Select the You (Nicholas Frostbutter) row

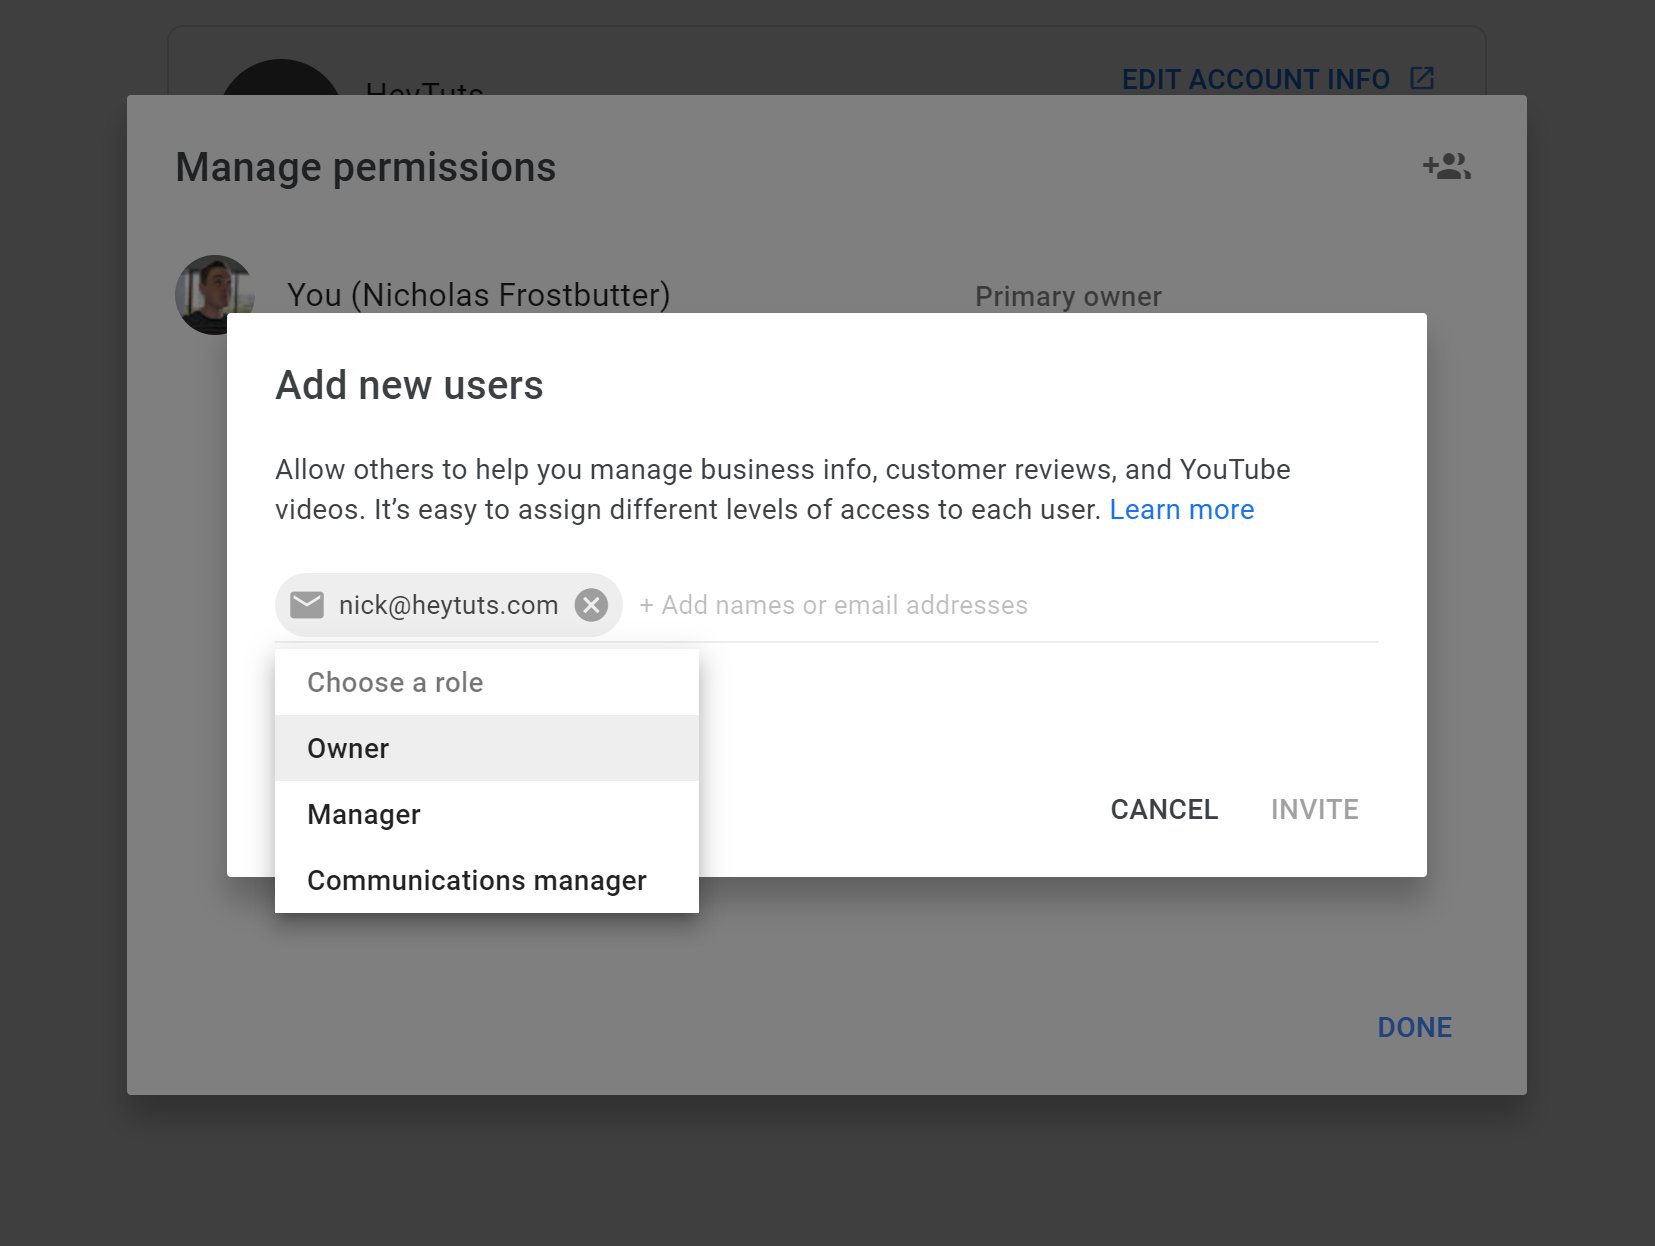(x=478, y=294)
